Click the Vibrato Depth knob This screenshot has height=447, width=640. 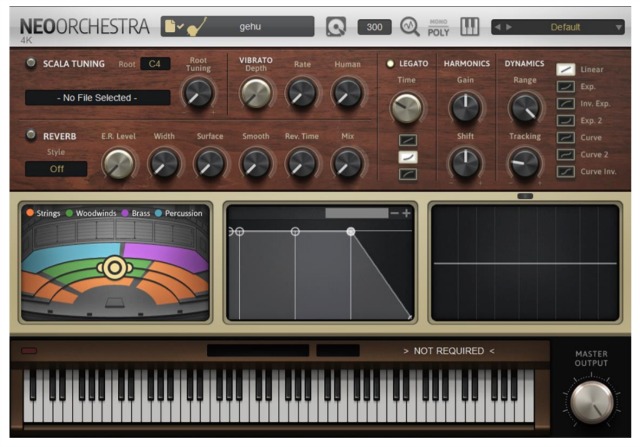click(x=256, y=93)
